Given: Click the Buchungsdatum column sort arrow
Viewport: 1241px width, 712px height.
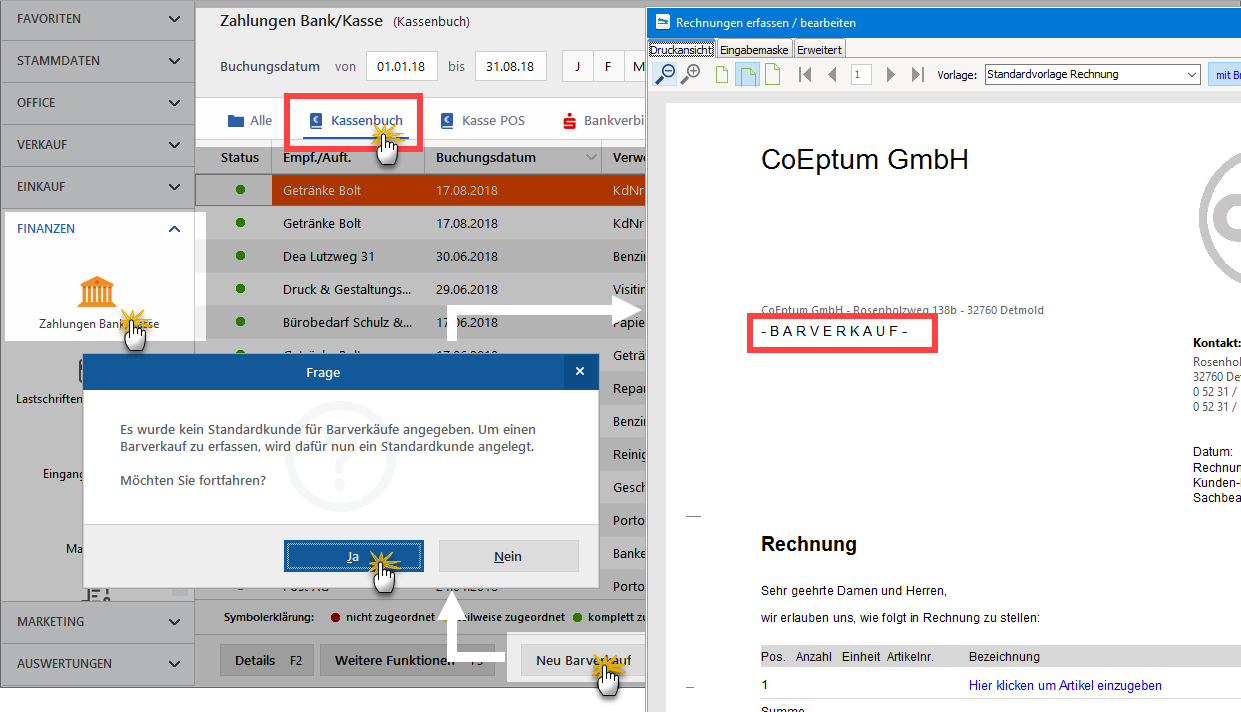Looking at the screenshot, I should tap(591, 158).
